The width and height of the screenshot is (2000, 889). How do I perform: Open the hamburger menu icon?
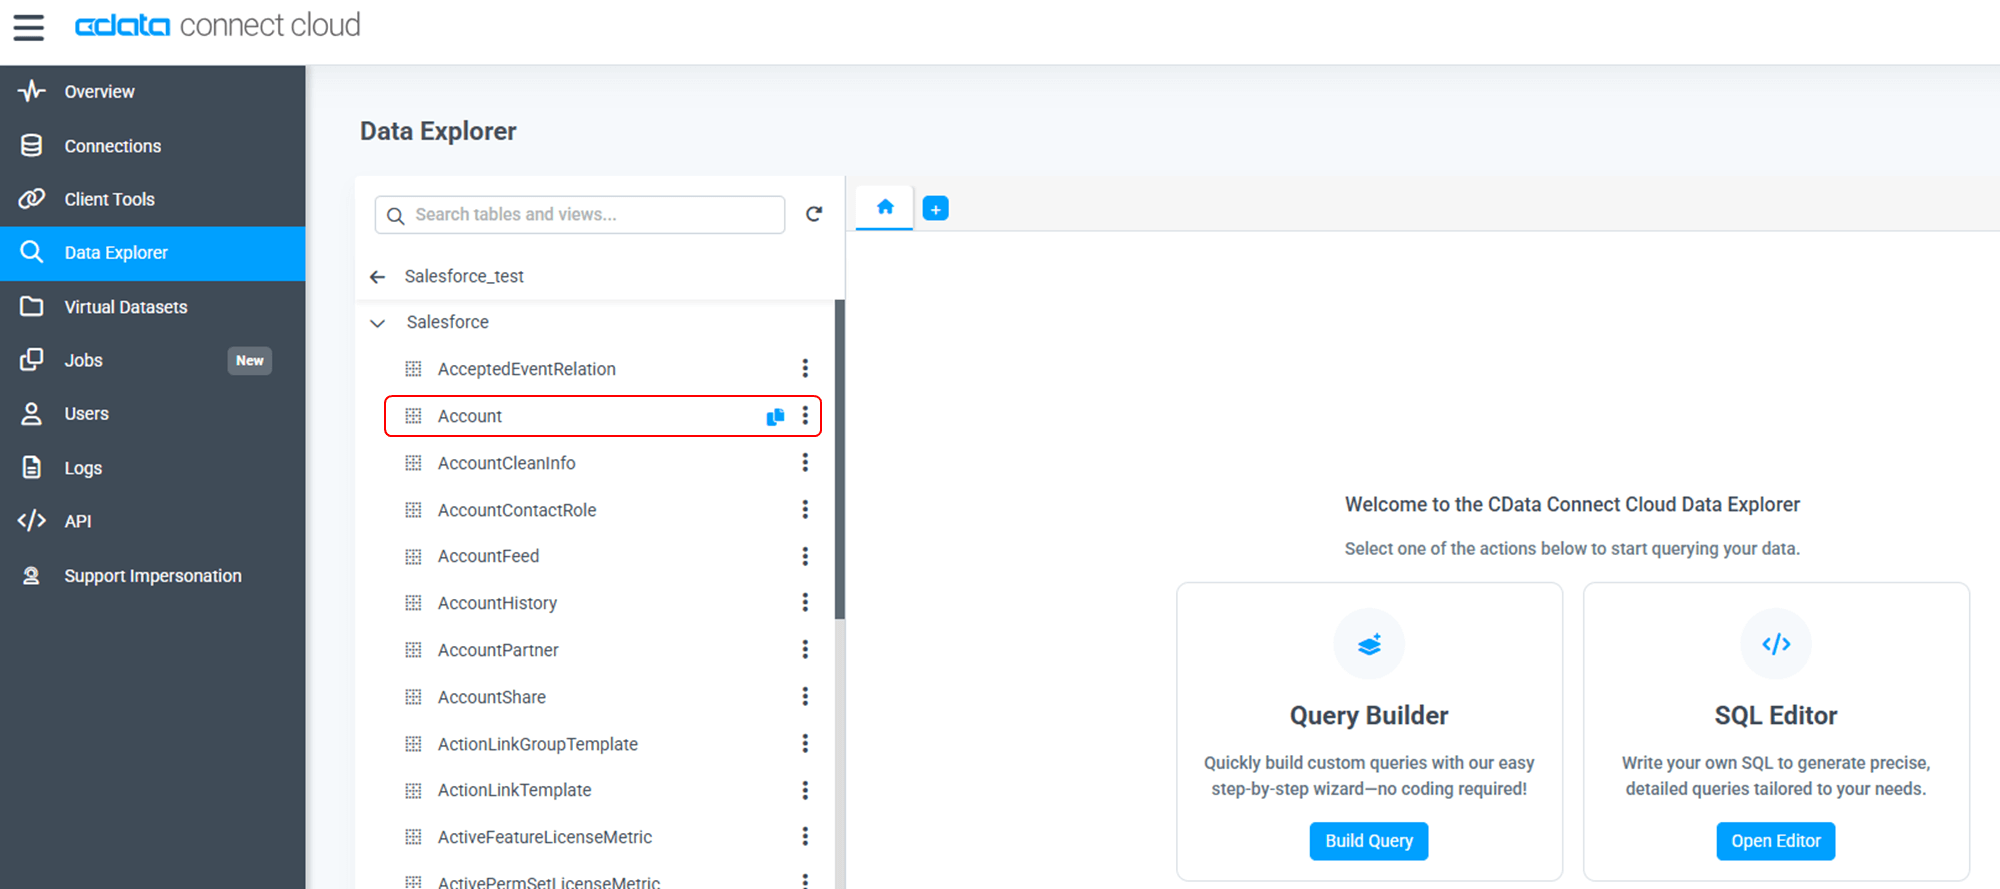(29, 27)
